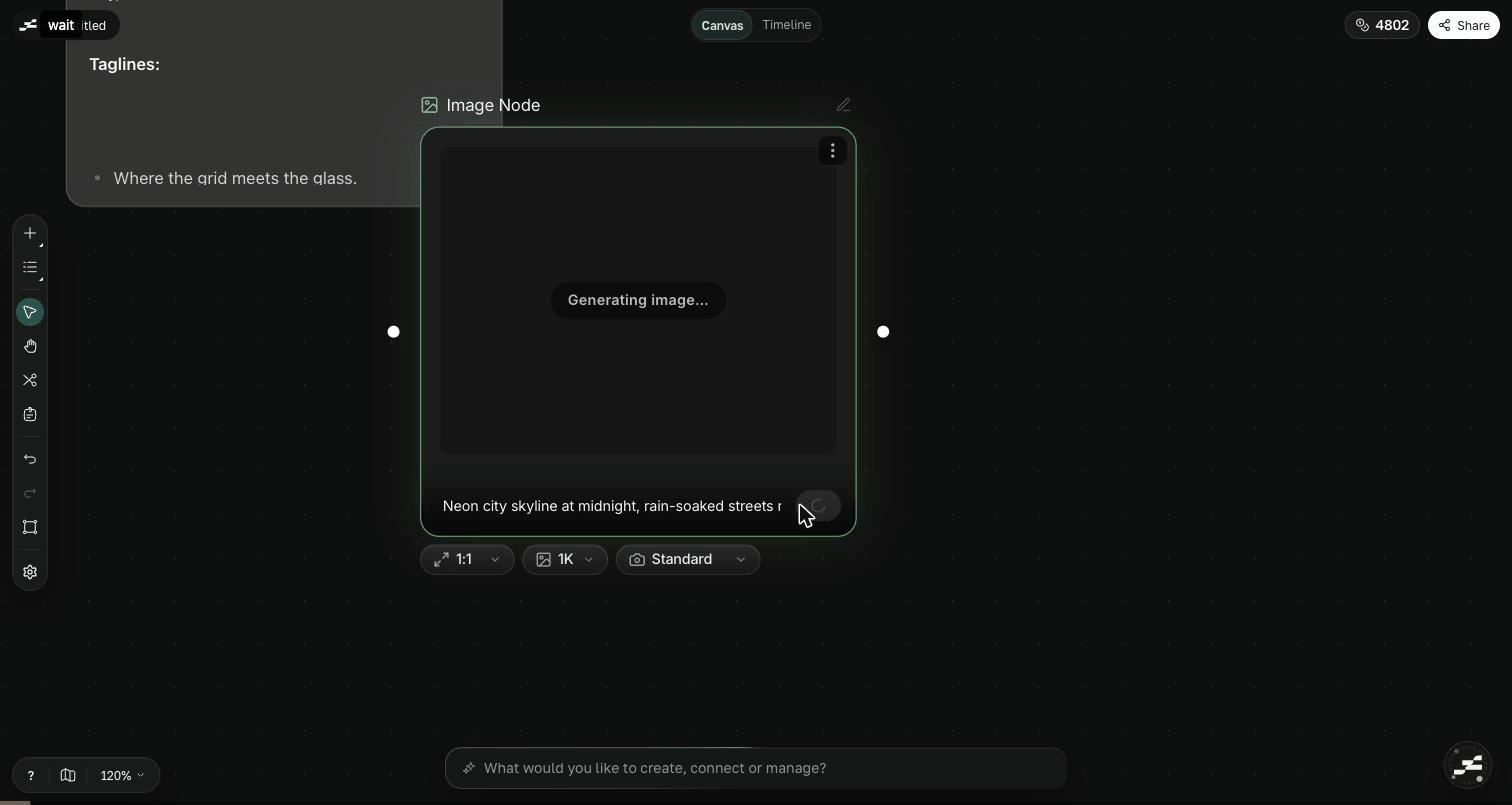Click the right connector dot of Image Node
The width and height of the screenshot is (1512, 805).
click(x=883, y=332)
